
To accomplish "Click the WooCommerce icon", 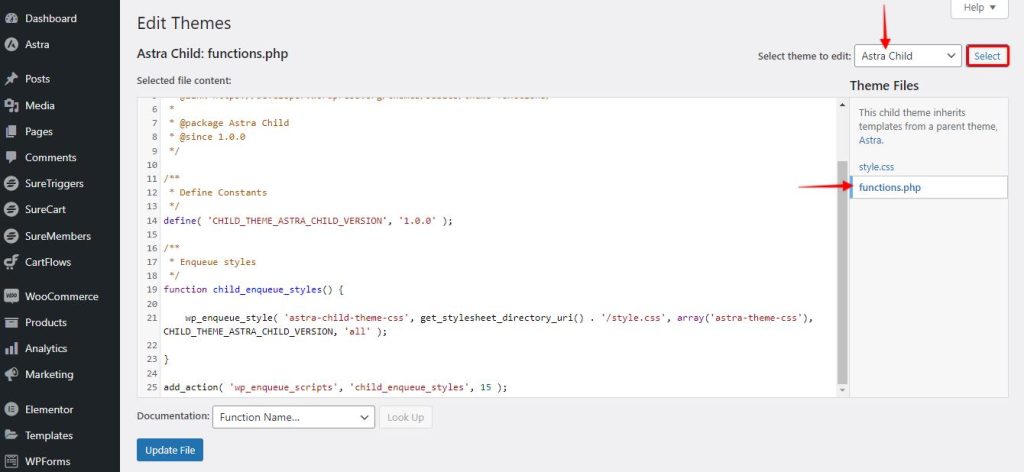I will (x=11, y=296).
